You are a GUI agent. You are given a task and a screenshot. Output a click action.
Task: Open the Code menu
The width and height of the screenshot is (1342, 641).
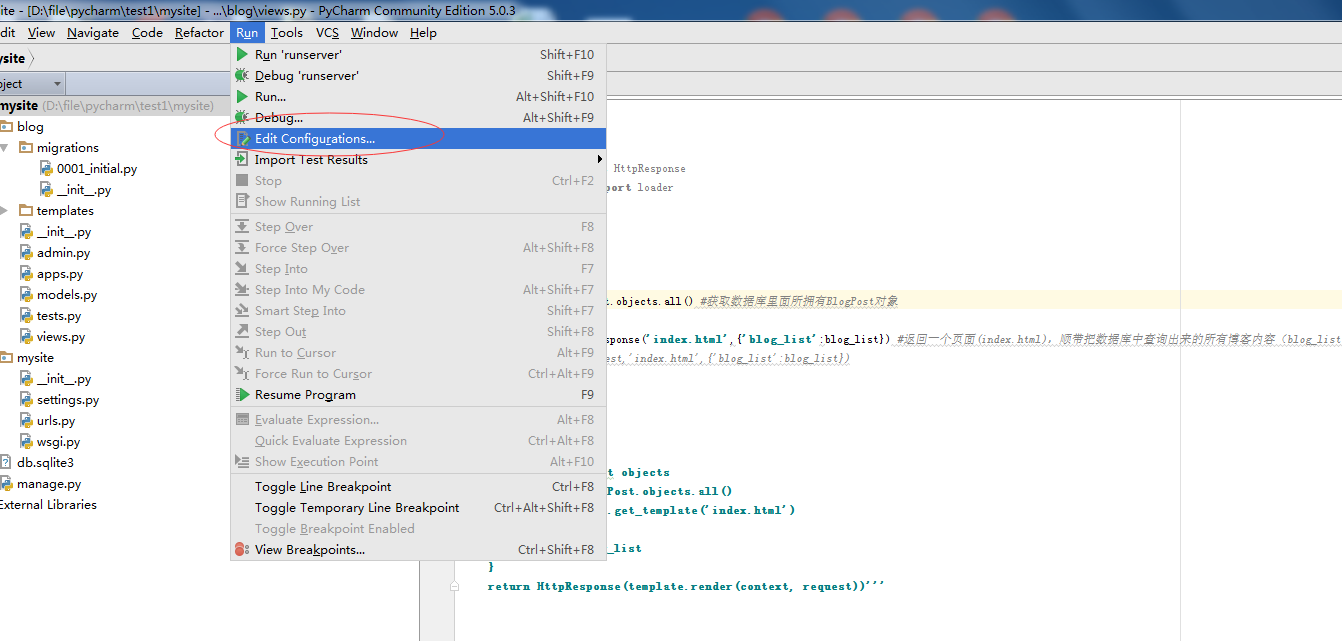(x=147, y=33)
